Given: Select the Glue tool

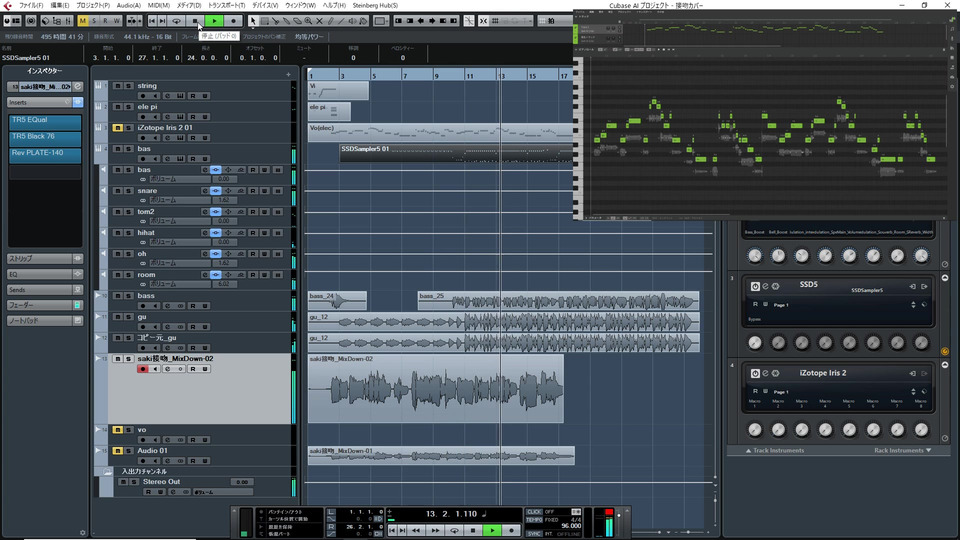Looking at the screenshot, I should (286, 21).
